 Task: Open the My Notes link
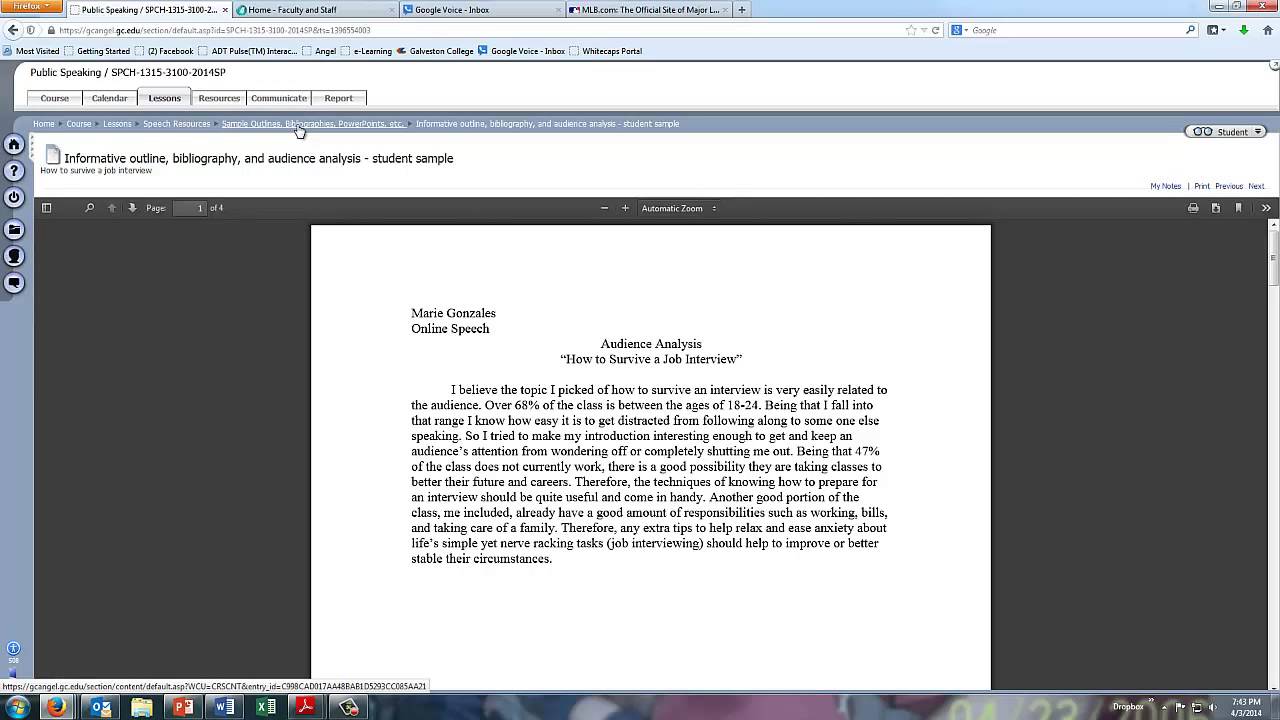click(1165, 186)
